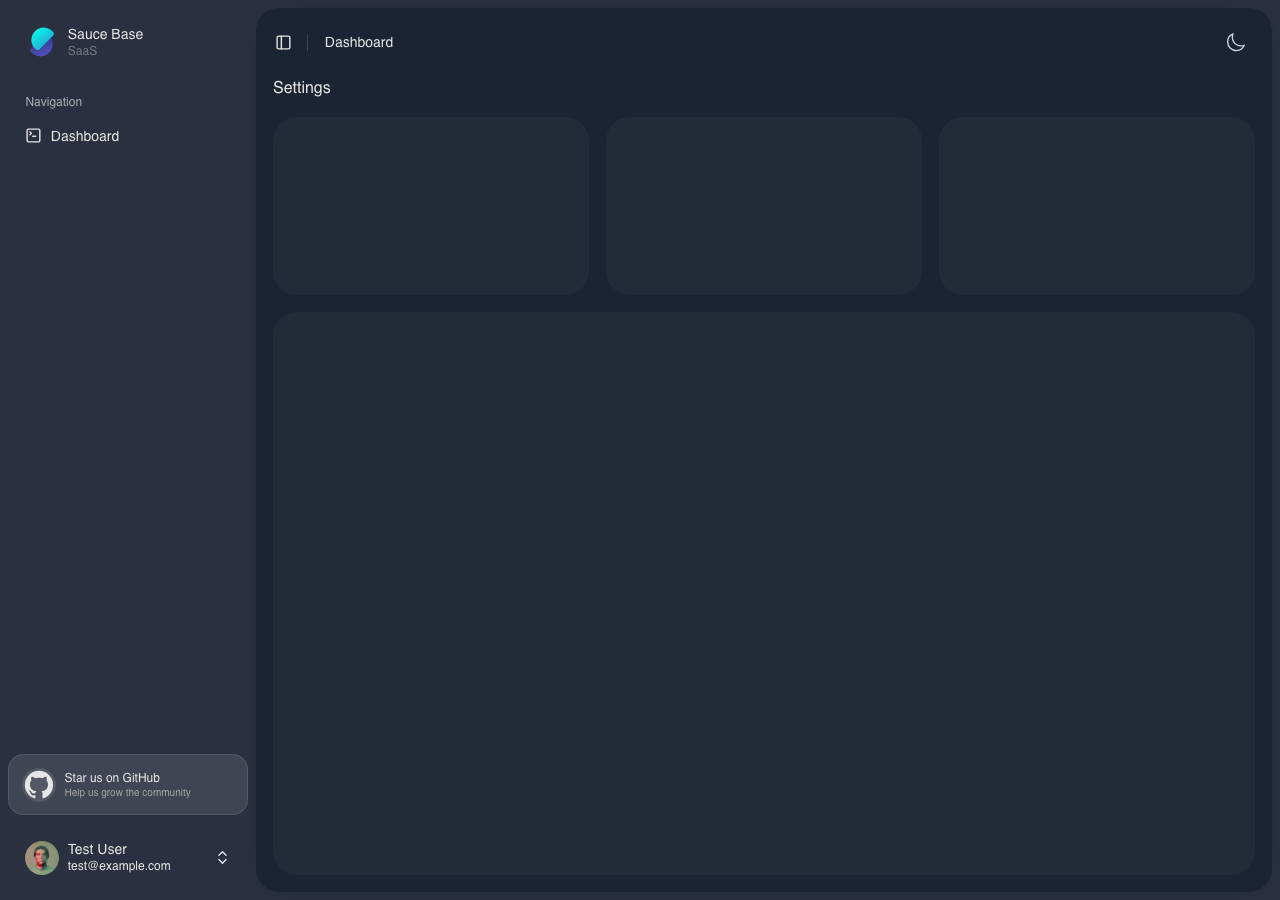The width and height of the screenshot is (1280, 900).
Task: Click the Sauce Base teal logo icon
Action: (42, 41)
